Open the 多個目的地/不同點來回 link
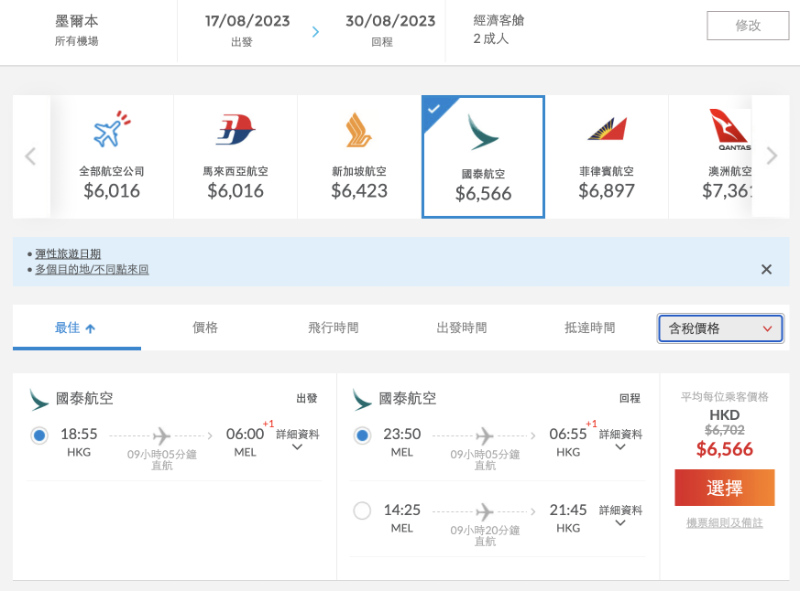 coord(92,269)
